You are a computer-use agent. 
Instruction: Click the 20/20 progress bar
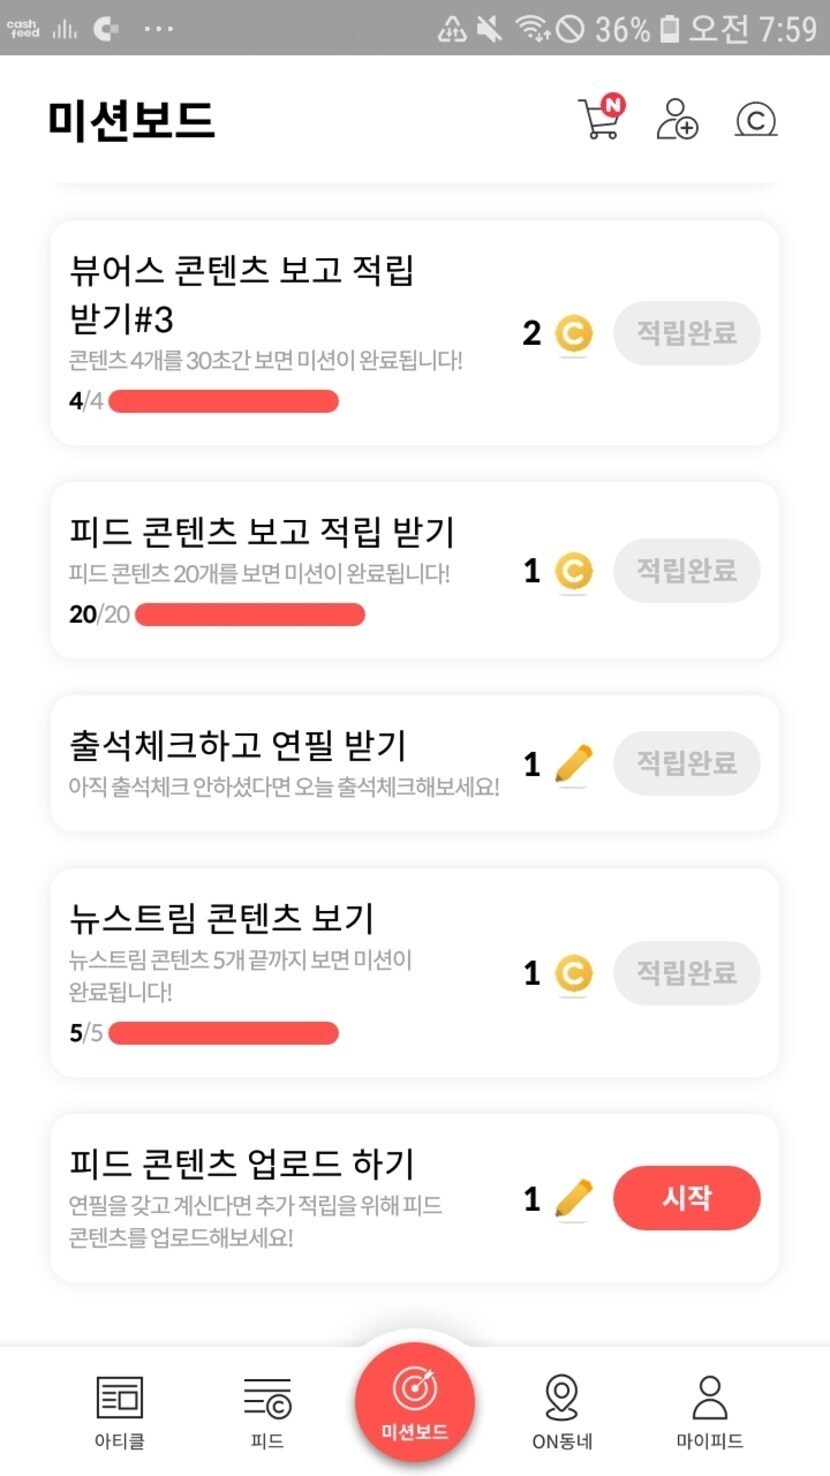[x=249, y=614]
